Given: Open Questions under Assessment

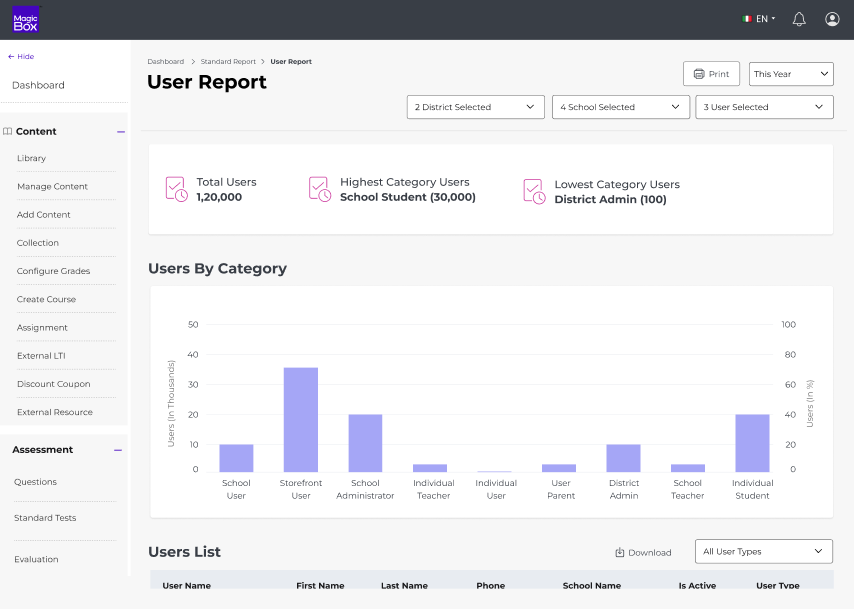Looking at the screenshot, I should point(35,482).
